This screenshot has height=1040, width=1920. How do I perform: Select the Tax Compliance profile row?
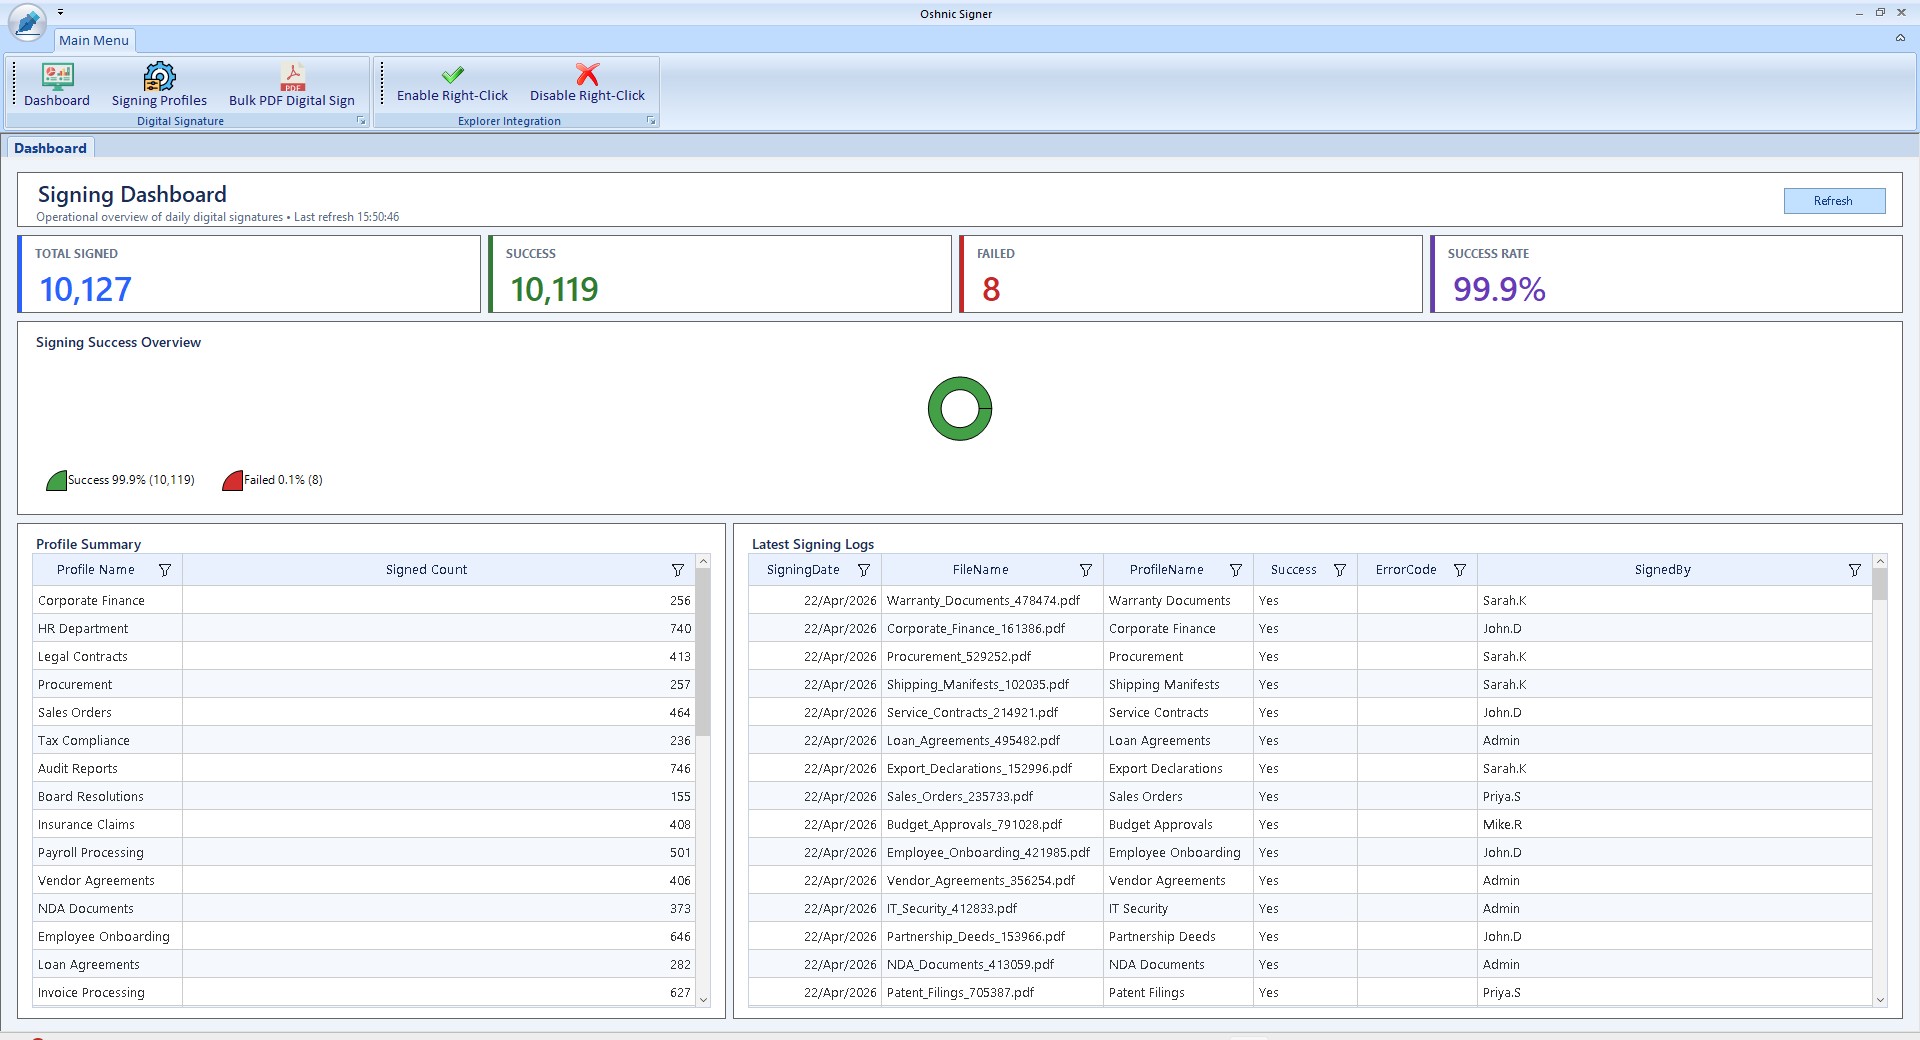[x=364, y=741]
